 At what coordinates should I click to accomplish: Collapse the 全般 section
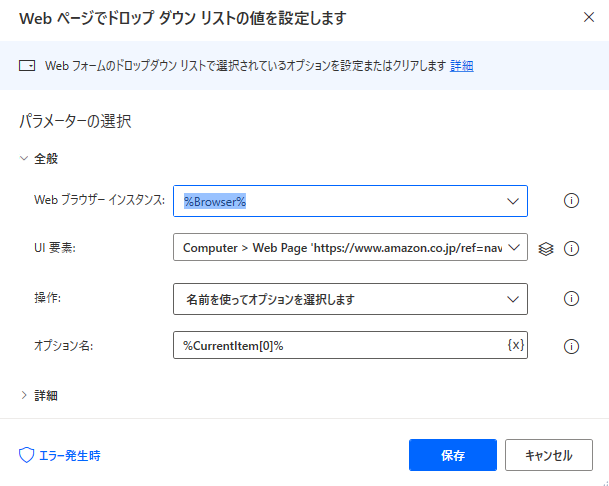(39, 159)
